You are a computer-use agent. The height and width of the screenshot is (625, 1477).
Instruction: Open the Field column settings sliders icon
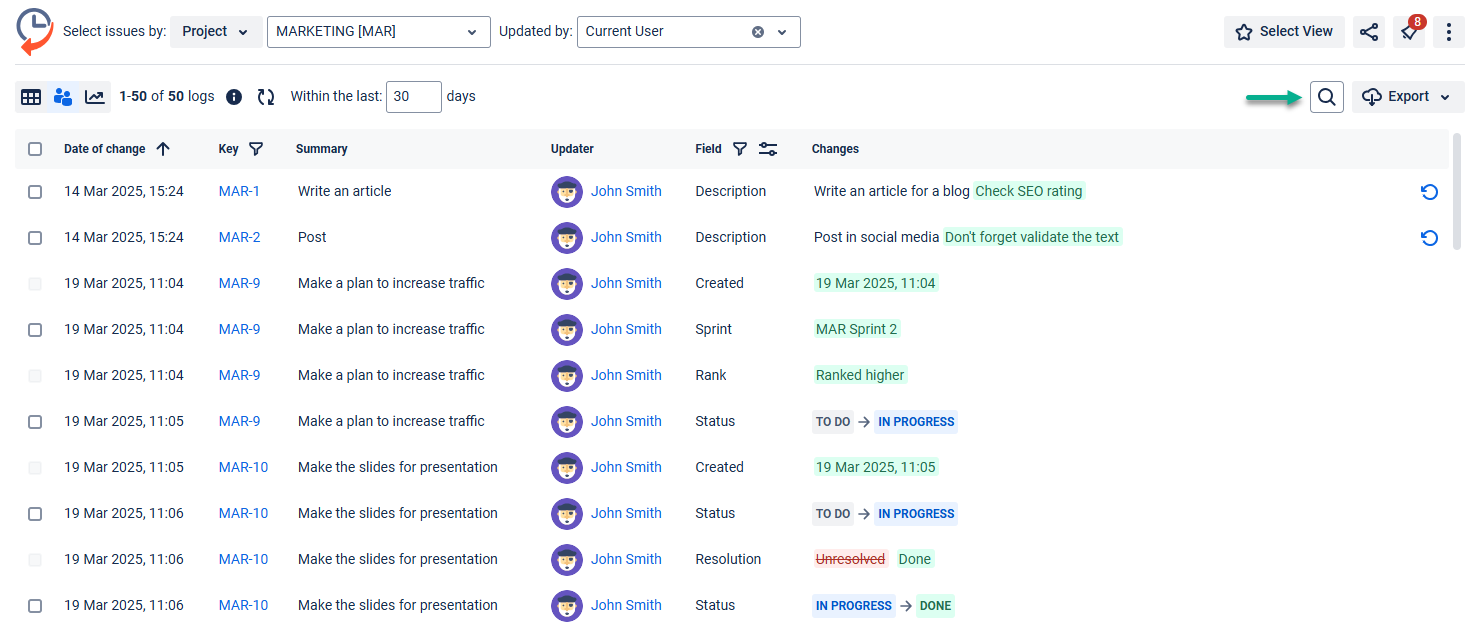[x=768, y=149]
